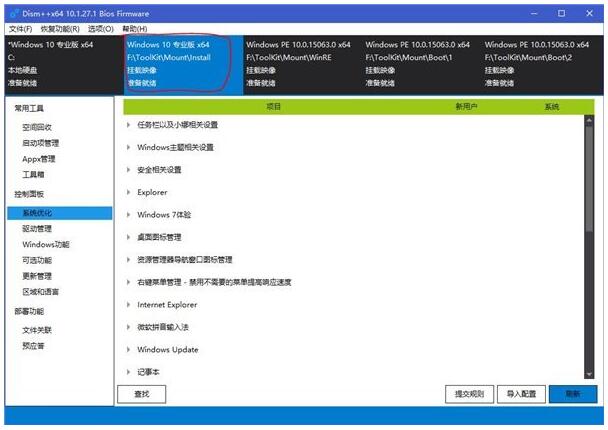Click the list scrollbar down arrow
The width and height of the screenshot is (608, 430).
tap(589, 374)
